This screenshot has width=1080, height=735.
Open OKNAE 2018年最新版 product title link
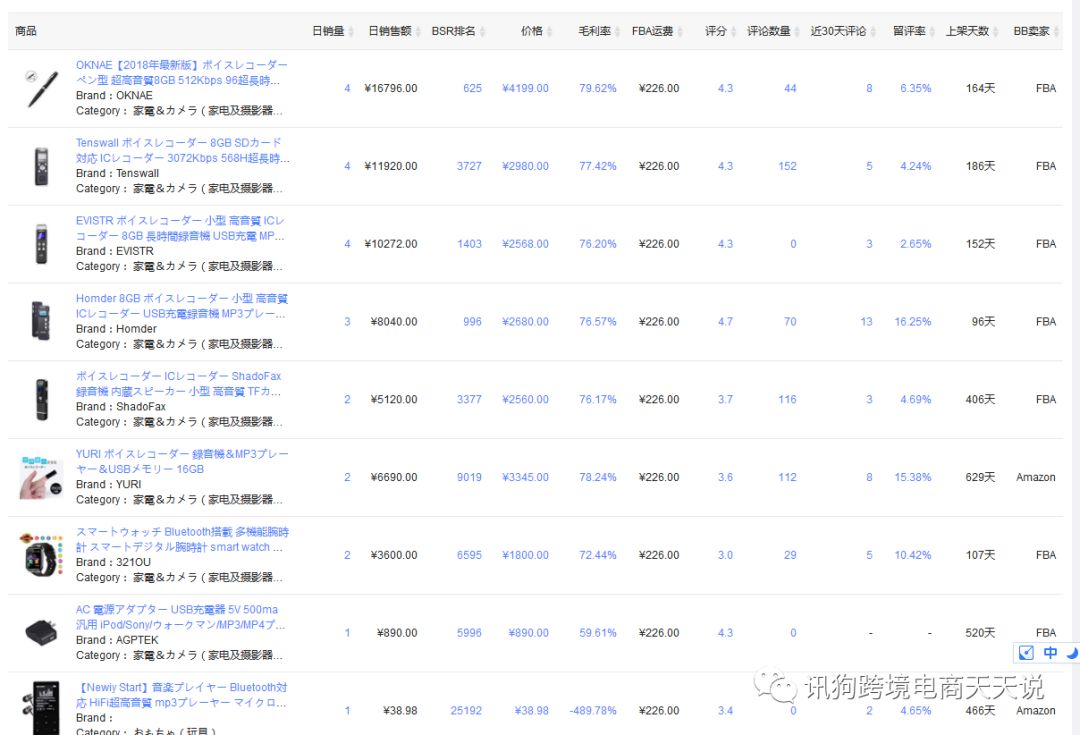(182, 72)
